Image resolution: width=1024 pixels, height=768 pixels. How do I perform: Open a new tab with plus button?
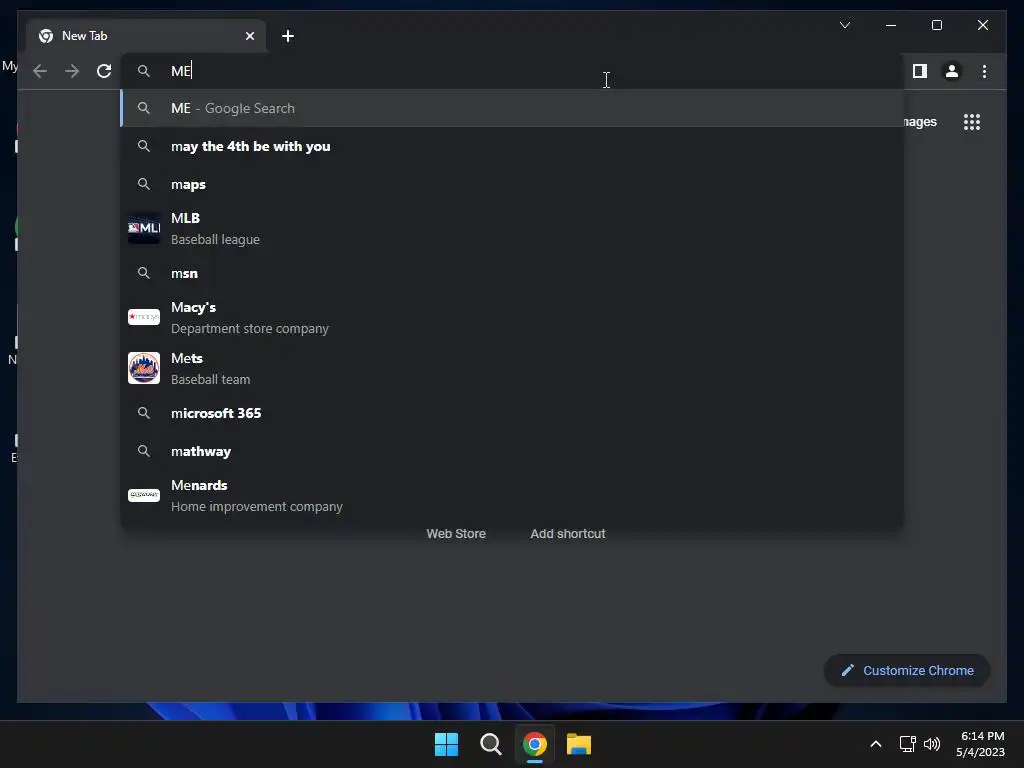click(x=288, y=36)
